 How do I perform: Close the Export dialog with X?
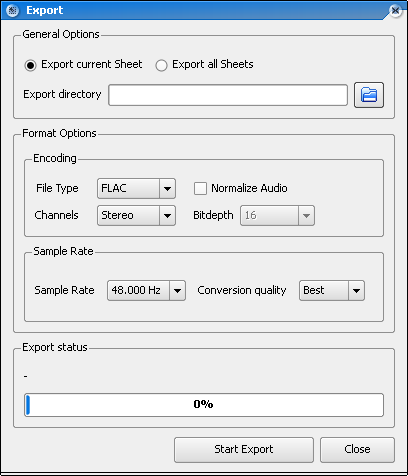pyautogui.click(x=395, y=10)
